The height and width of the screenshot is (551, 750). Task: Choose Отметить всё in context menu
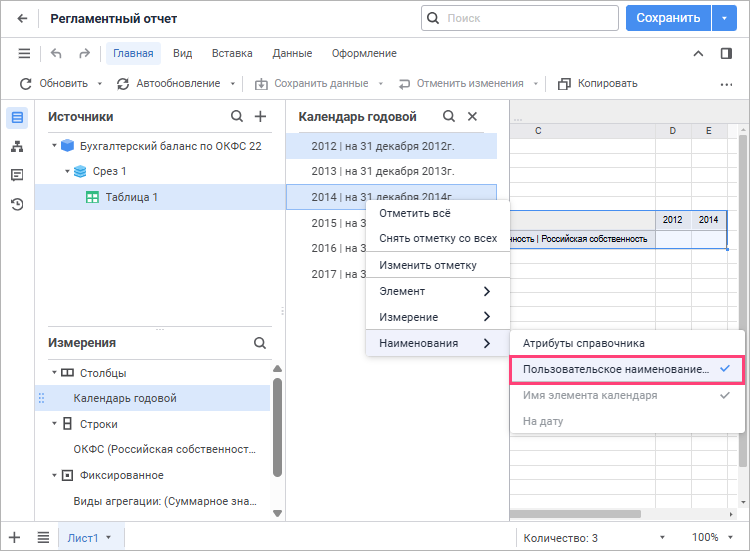click(438, 213)
